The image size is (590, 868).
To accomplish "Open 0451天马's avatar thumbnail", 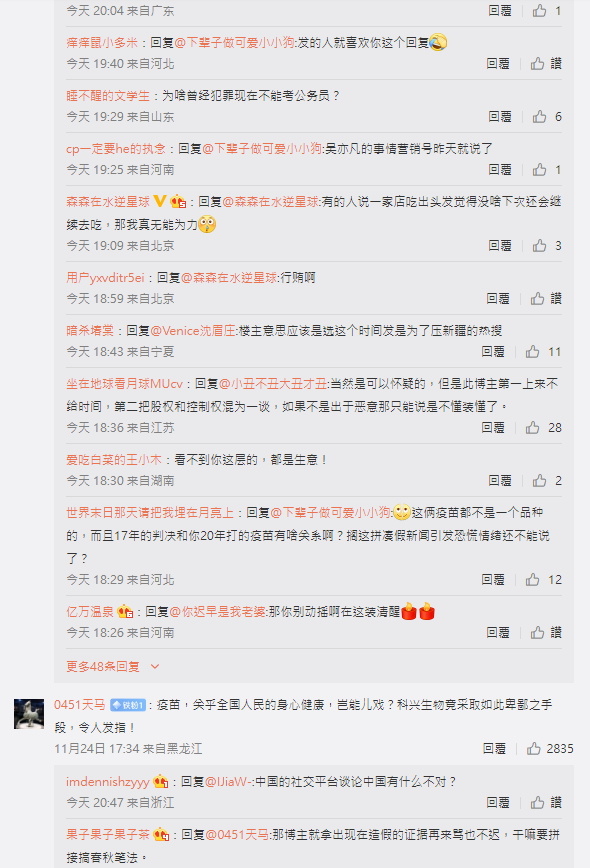I will 29,714.
